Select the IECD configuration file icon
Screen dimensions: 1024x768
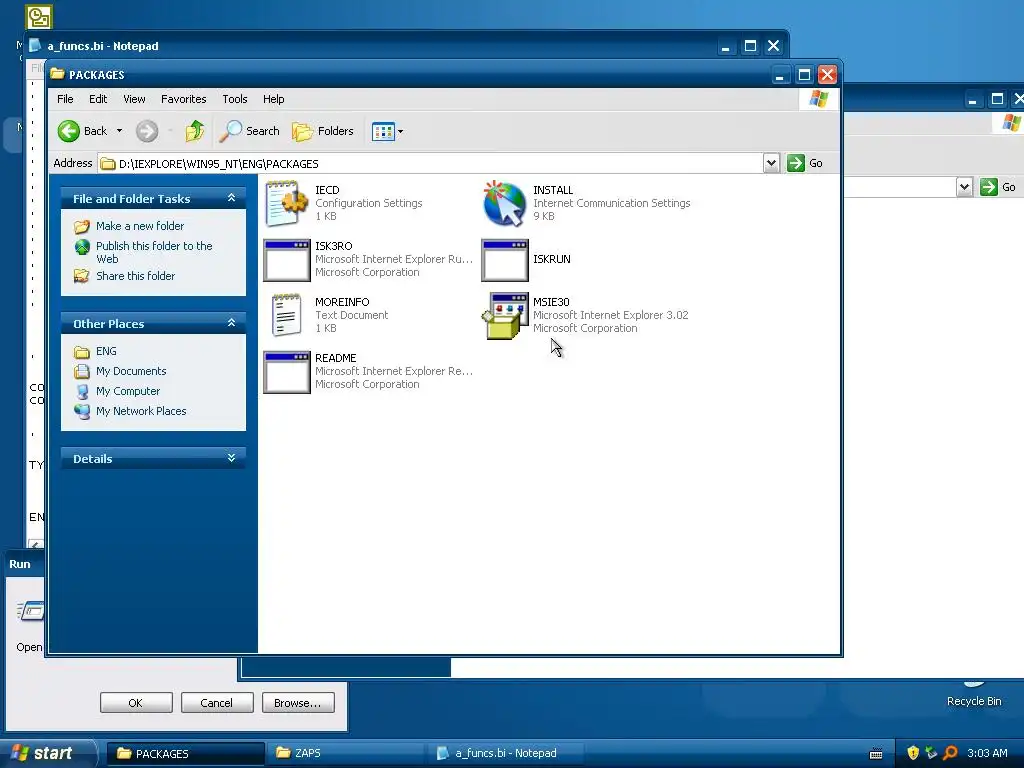pos(286,204)
